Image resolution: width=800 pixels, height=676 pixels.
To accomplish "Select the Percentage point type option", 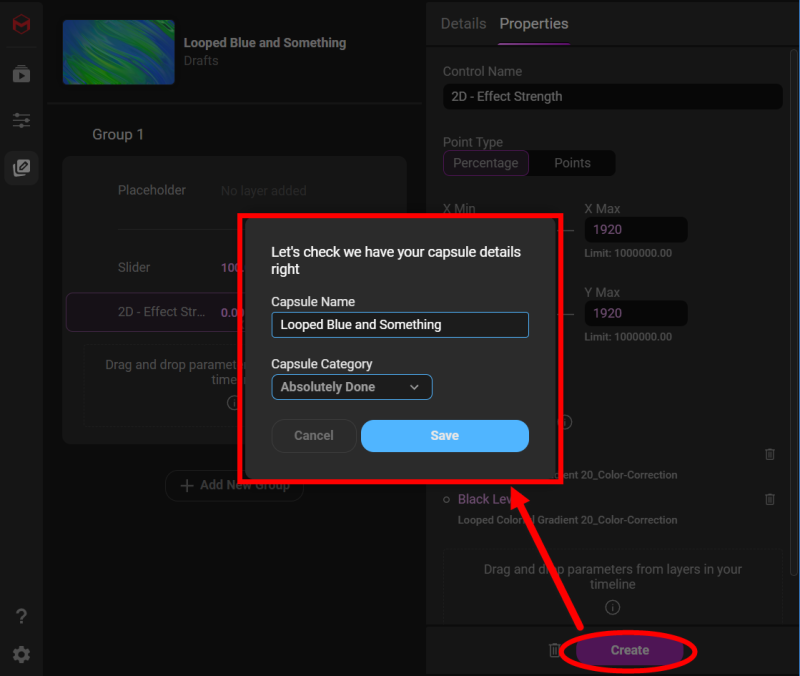I will pyautogui.click(x=485, y=163).
